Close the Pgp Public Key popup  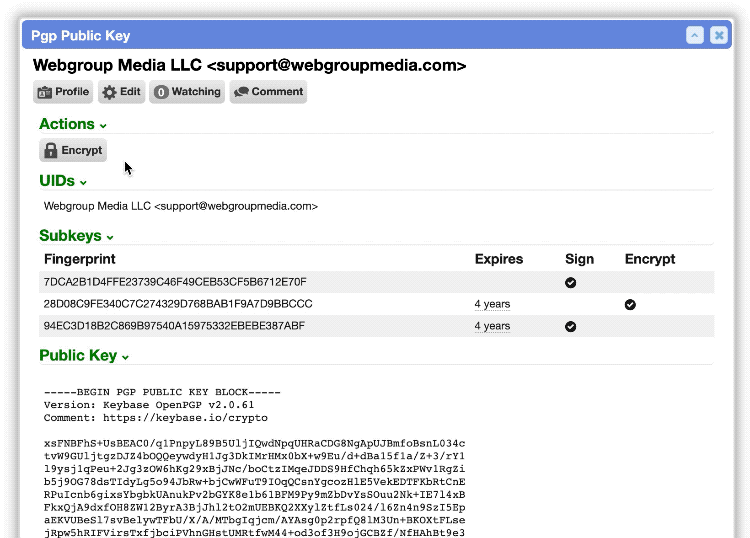pos(719,35)
